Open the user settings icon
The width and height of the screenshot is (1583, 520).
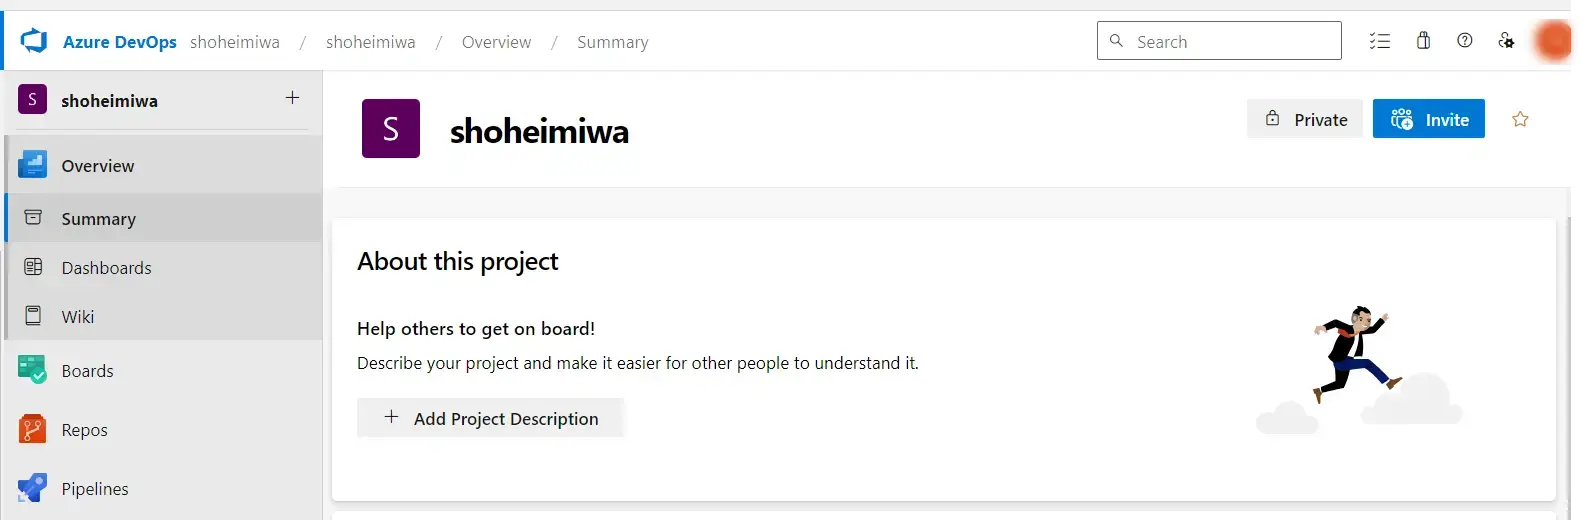[1506, 40]
